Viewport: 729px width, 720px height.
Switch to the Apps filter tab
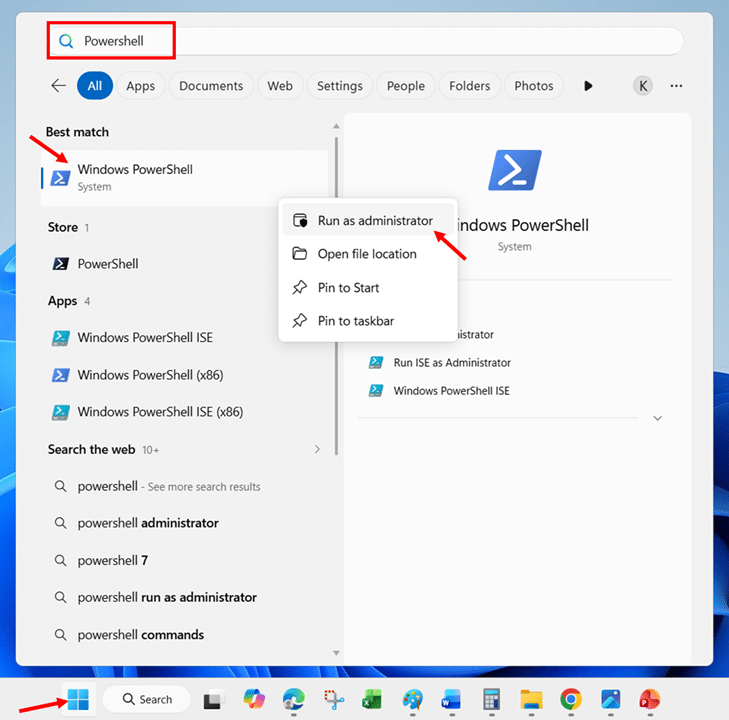click(140, 86)
